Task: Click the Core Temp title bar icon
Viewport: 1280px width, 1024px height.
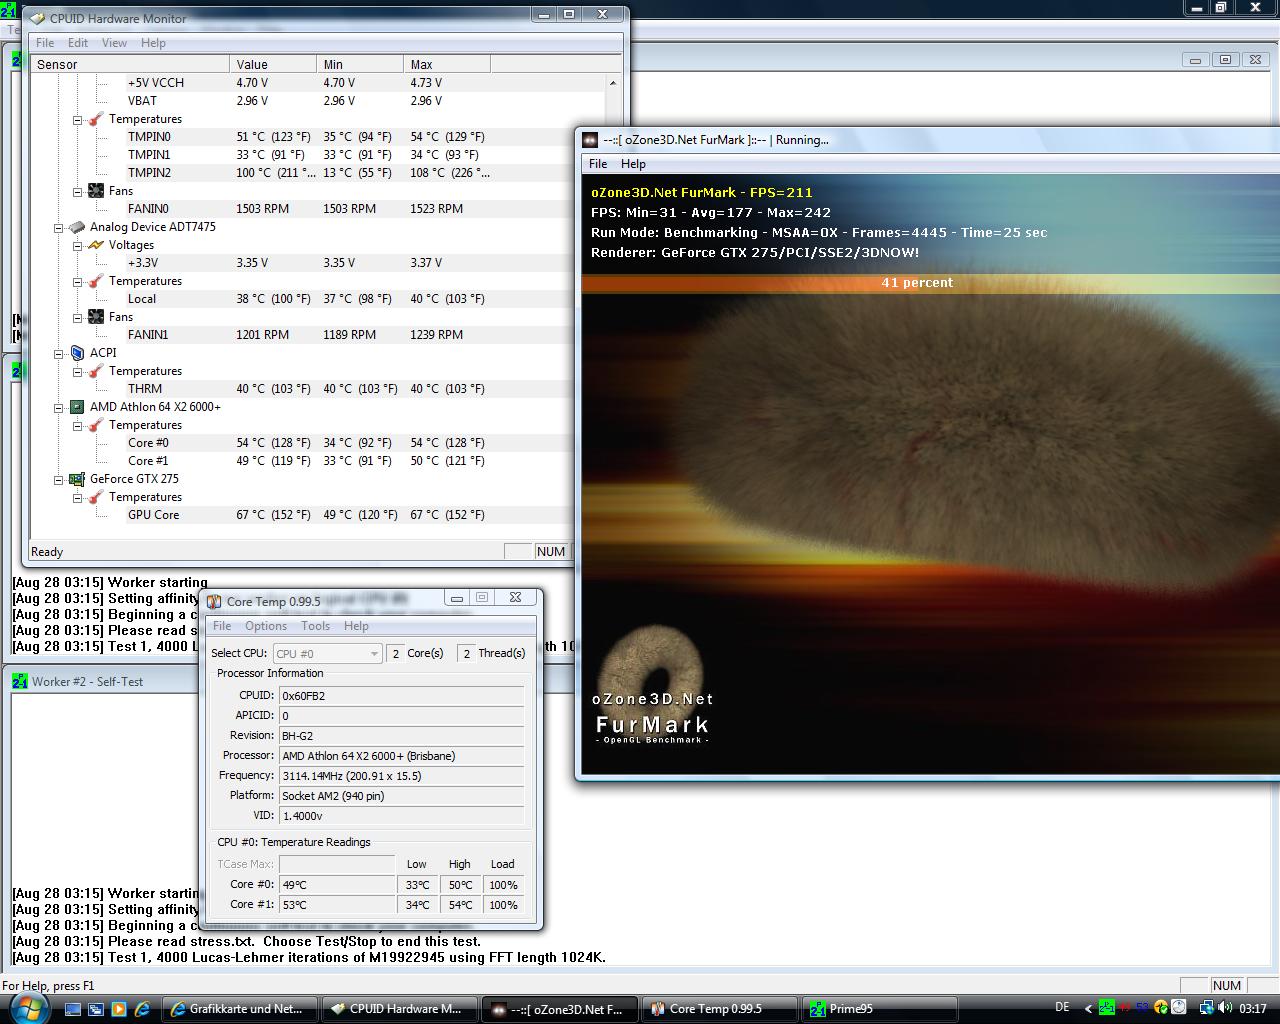Action: [x=214, y=601]
